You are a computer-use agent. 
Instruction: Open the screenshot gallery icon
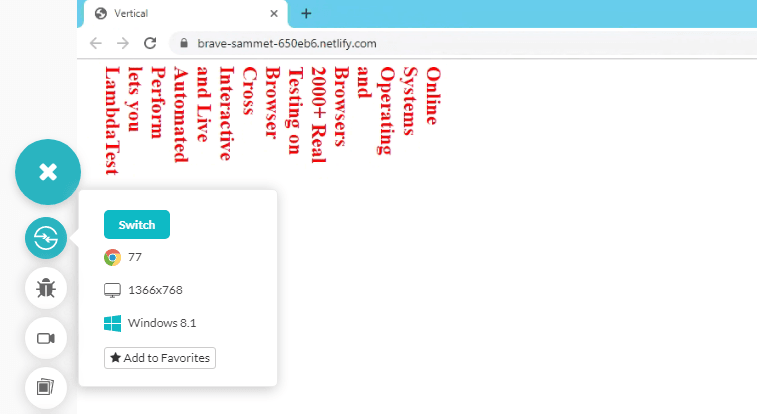[46, 387]
